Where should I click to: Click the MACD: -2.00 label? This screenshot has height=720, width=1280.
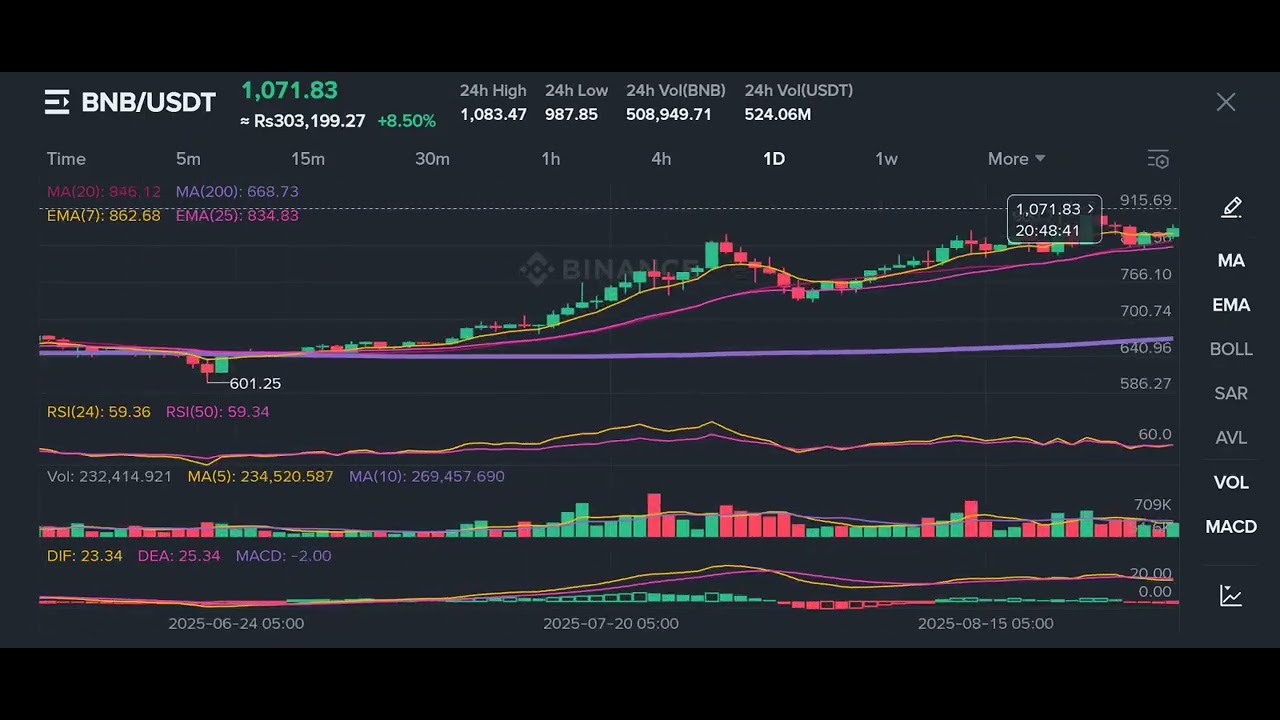283,555
